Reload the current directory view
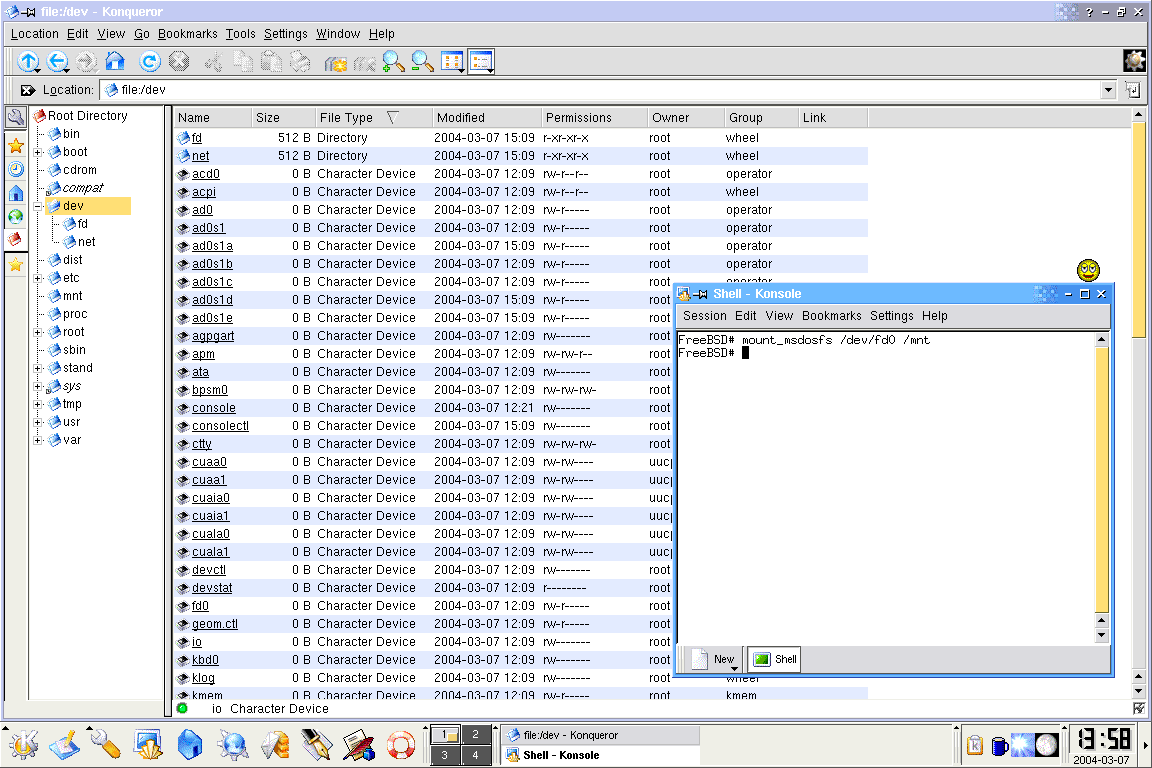This screenshot has width=1152, height=768. 149,62
